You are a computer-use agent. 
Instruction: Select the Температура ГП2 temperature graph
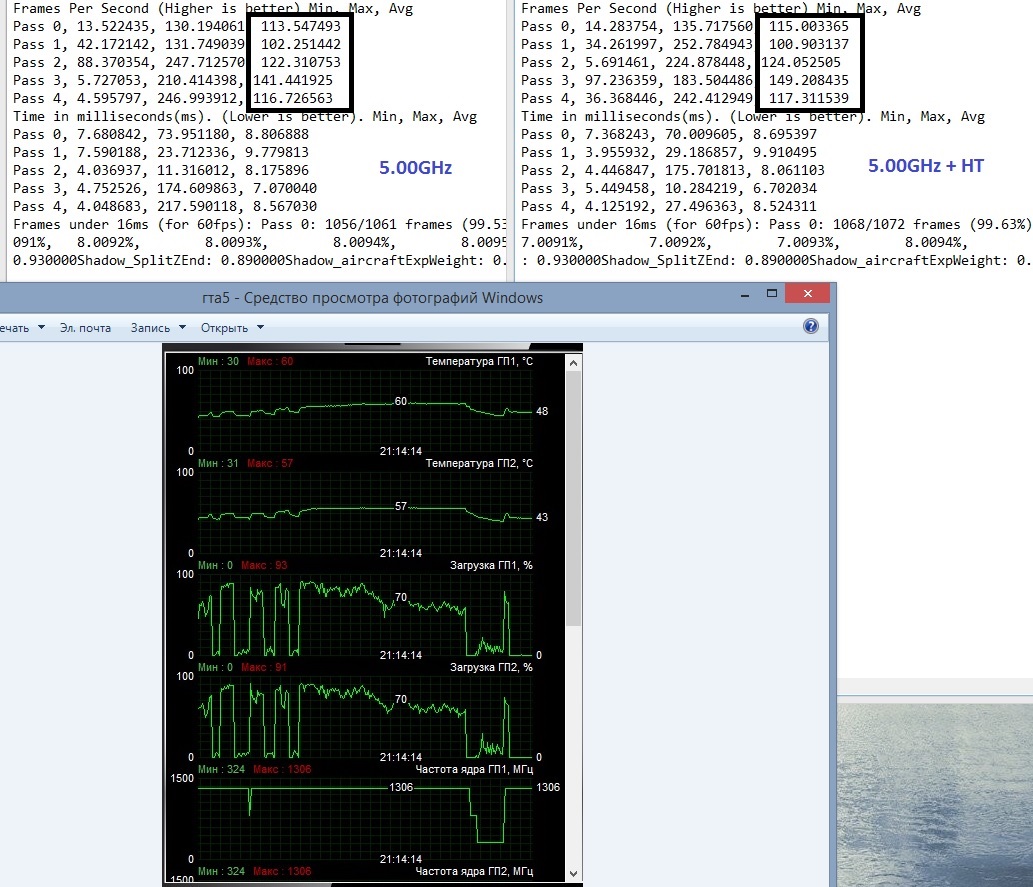tap(365, 512)
